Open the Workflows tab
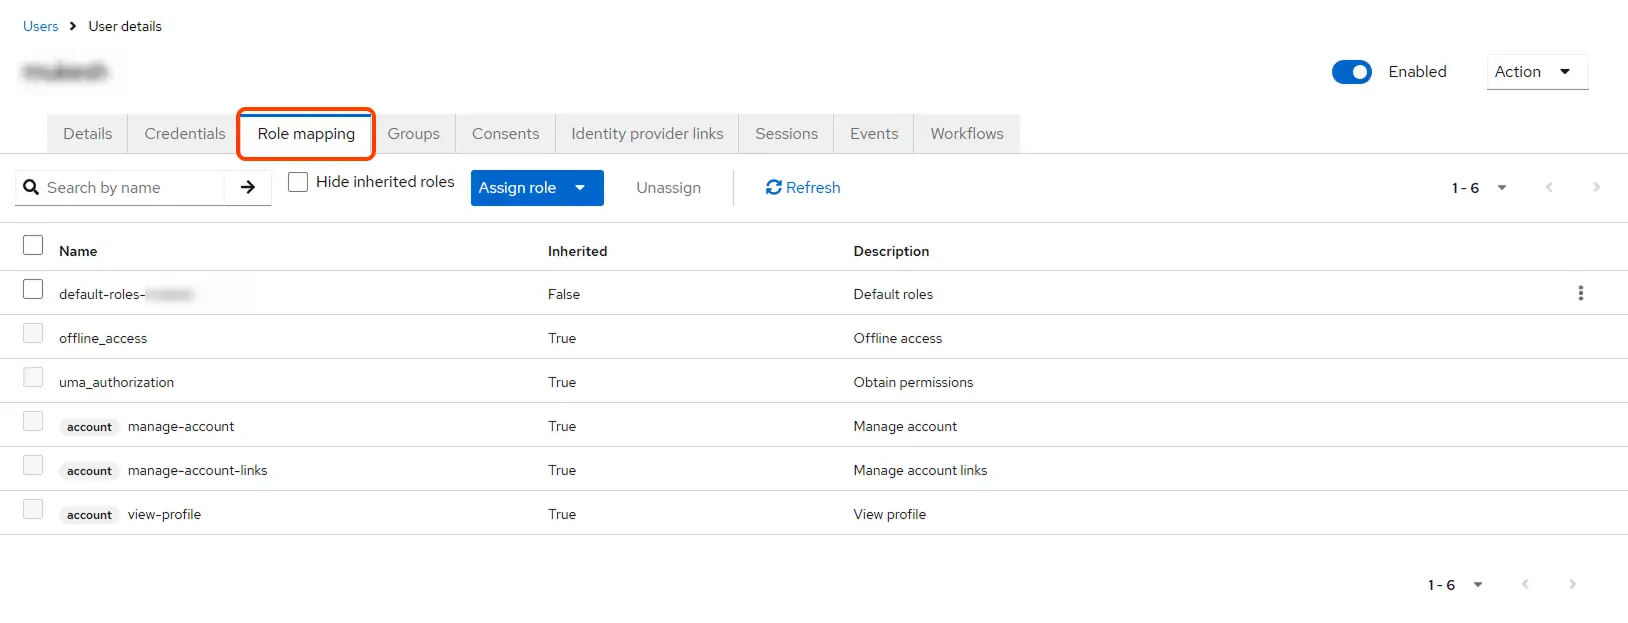The height and width of the screenshot is (623, 1628). pos(967,134)
